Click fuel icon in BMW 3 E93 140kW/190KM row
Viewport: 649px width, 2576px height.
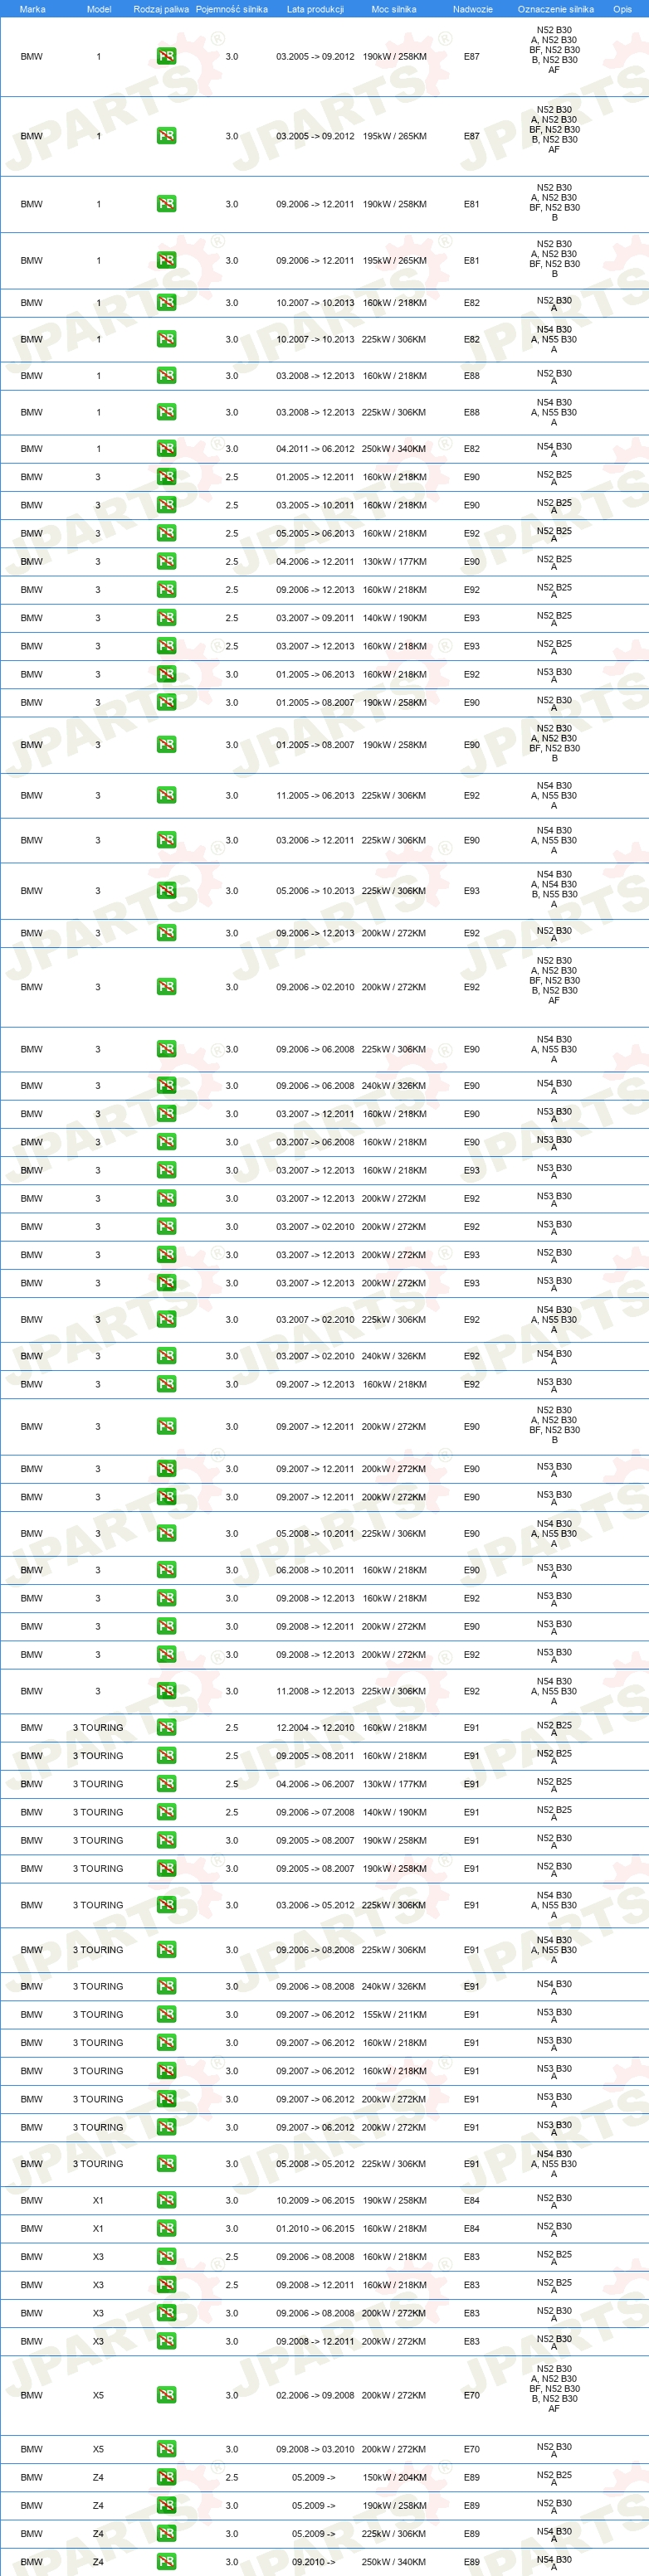tap(166, 617)
